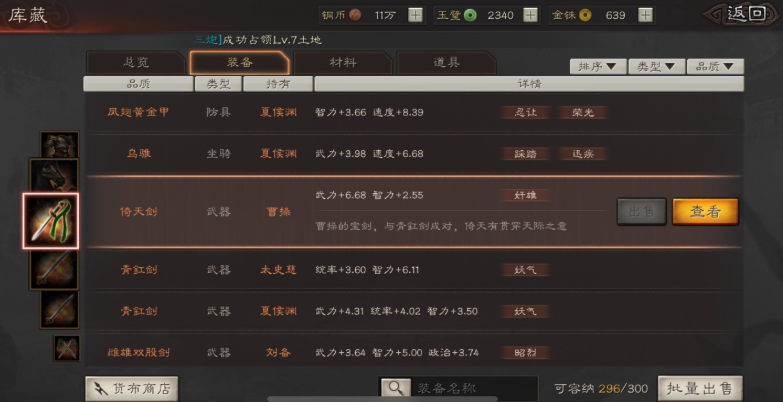
Task: Select the armor equipment icon on left
Action: tap(59, 145)
